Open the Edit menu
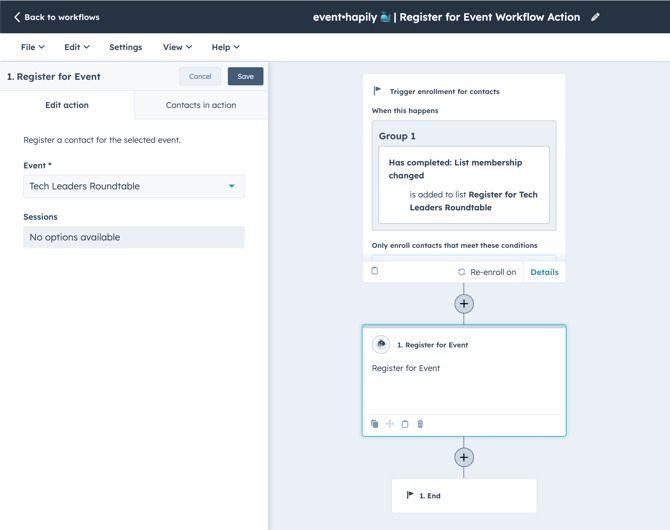Viewport: 670px width, 530px height. (77, 47)
